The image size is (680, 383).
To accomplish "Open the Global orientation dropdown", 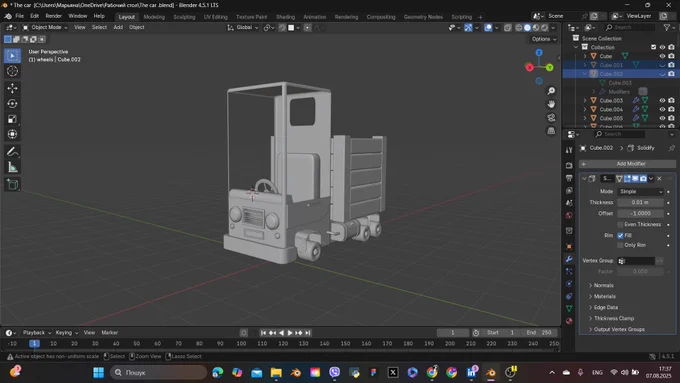I will click(x=243, y=27).
